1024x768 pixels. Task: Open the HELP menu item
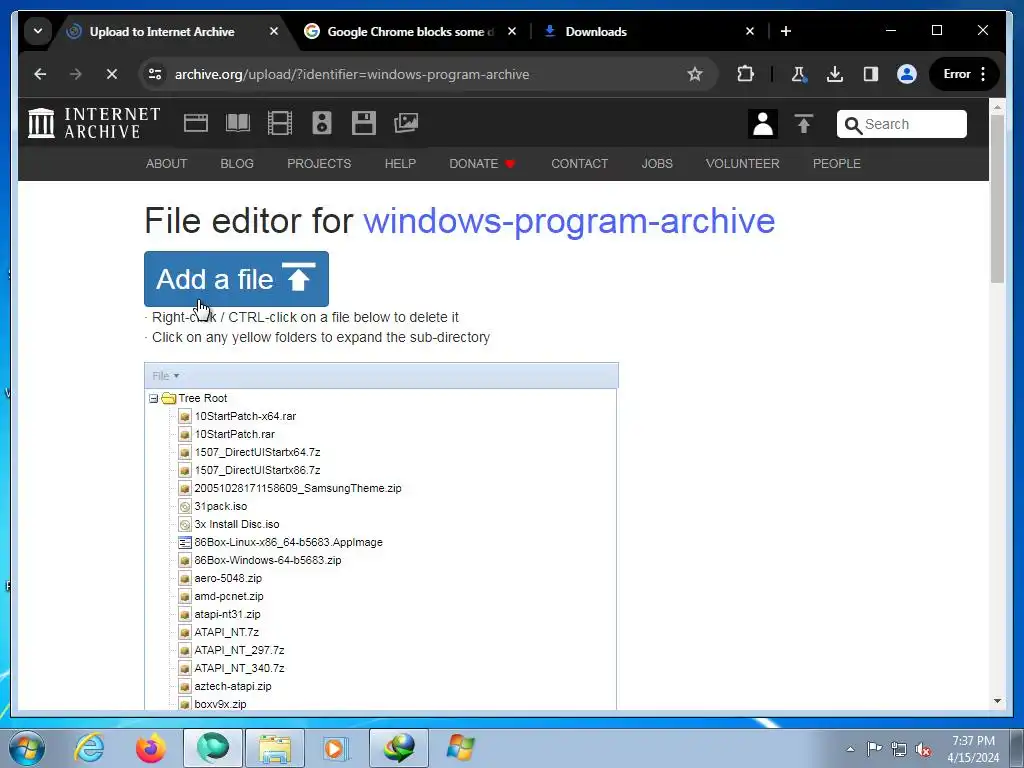[x=400, y=164]
